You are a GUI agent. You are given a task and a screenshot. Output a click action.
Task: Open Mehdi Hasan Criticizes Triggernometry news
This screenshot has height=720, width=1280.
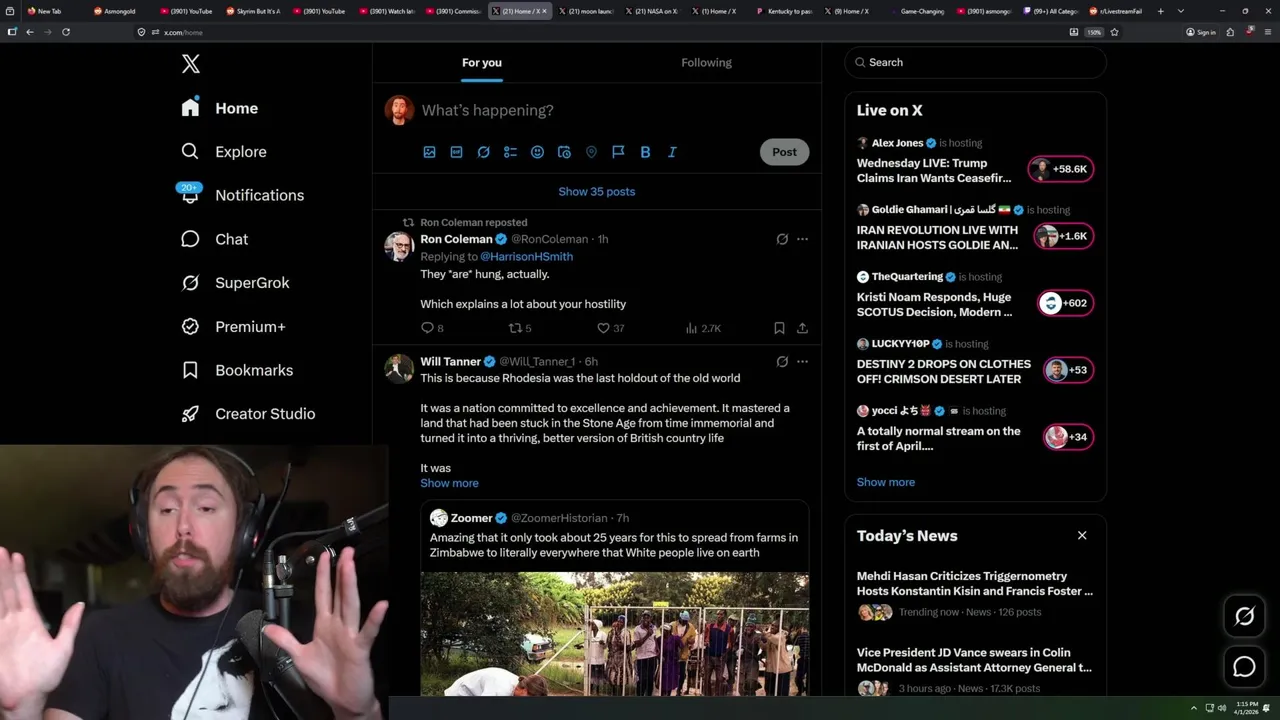(x=975, y=596)
